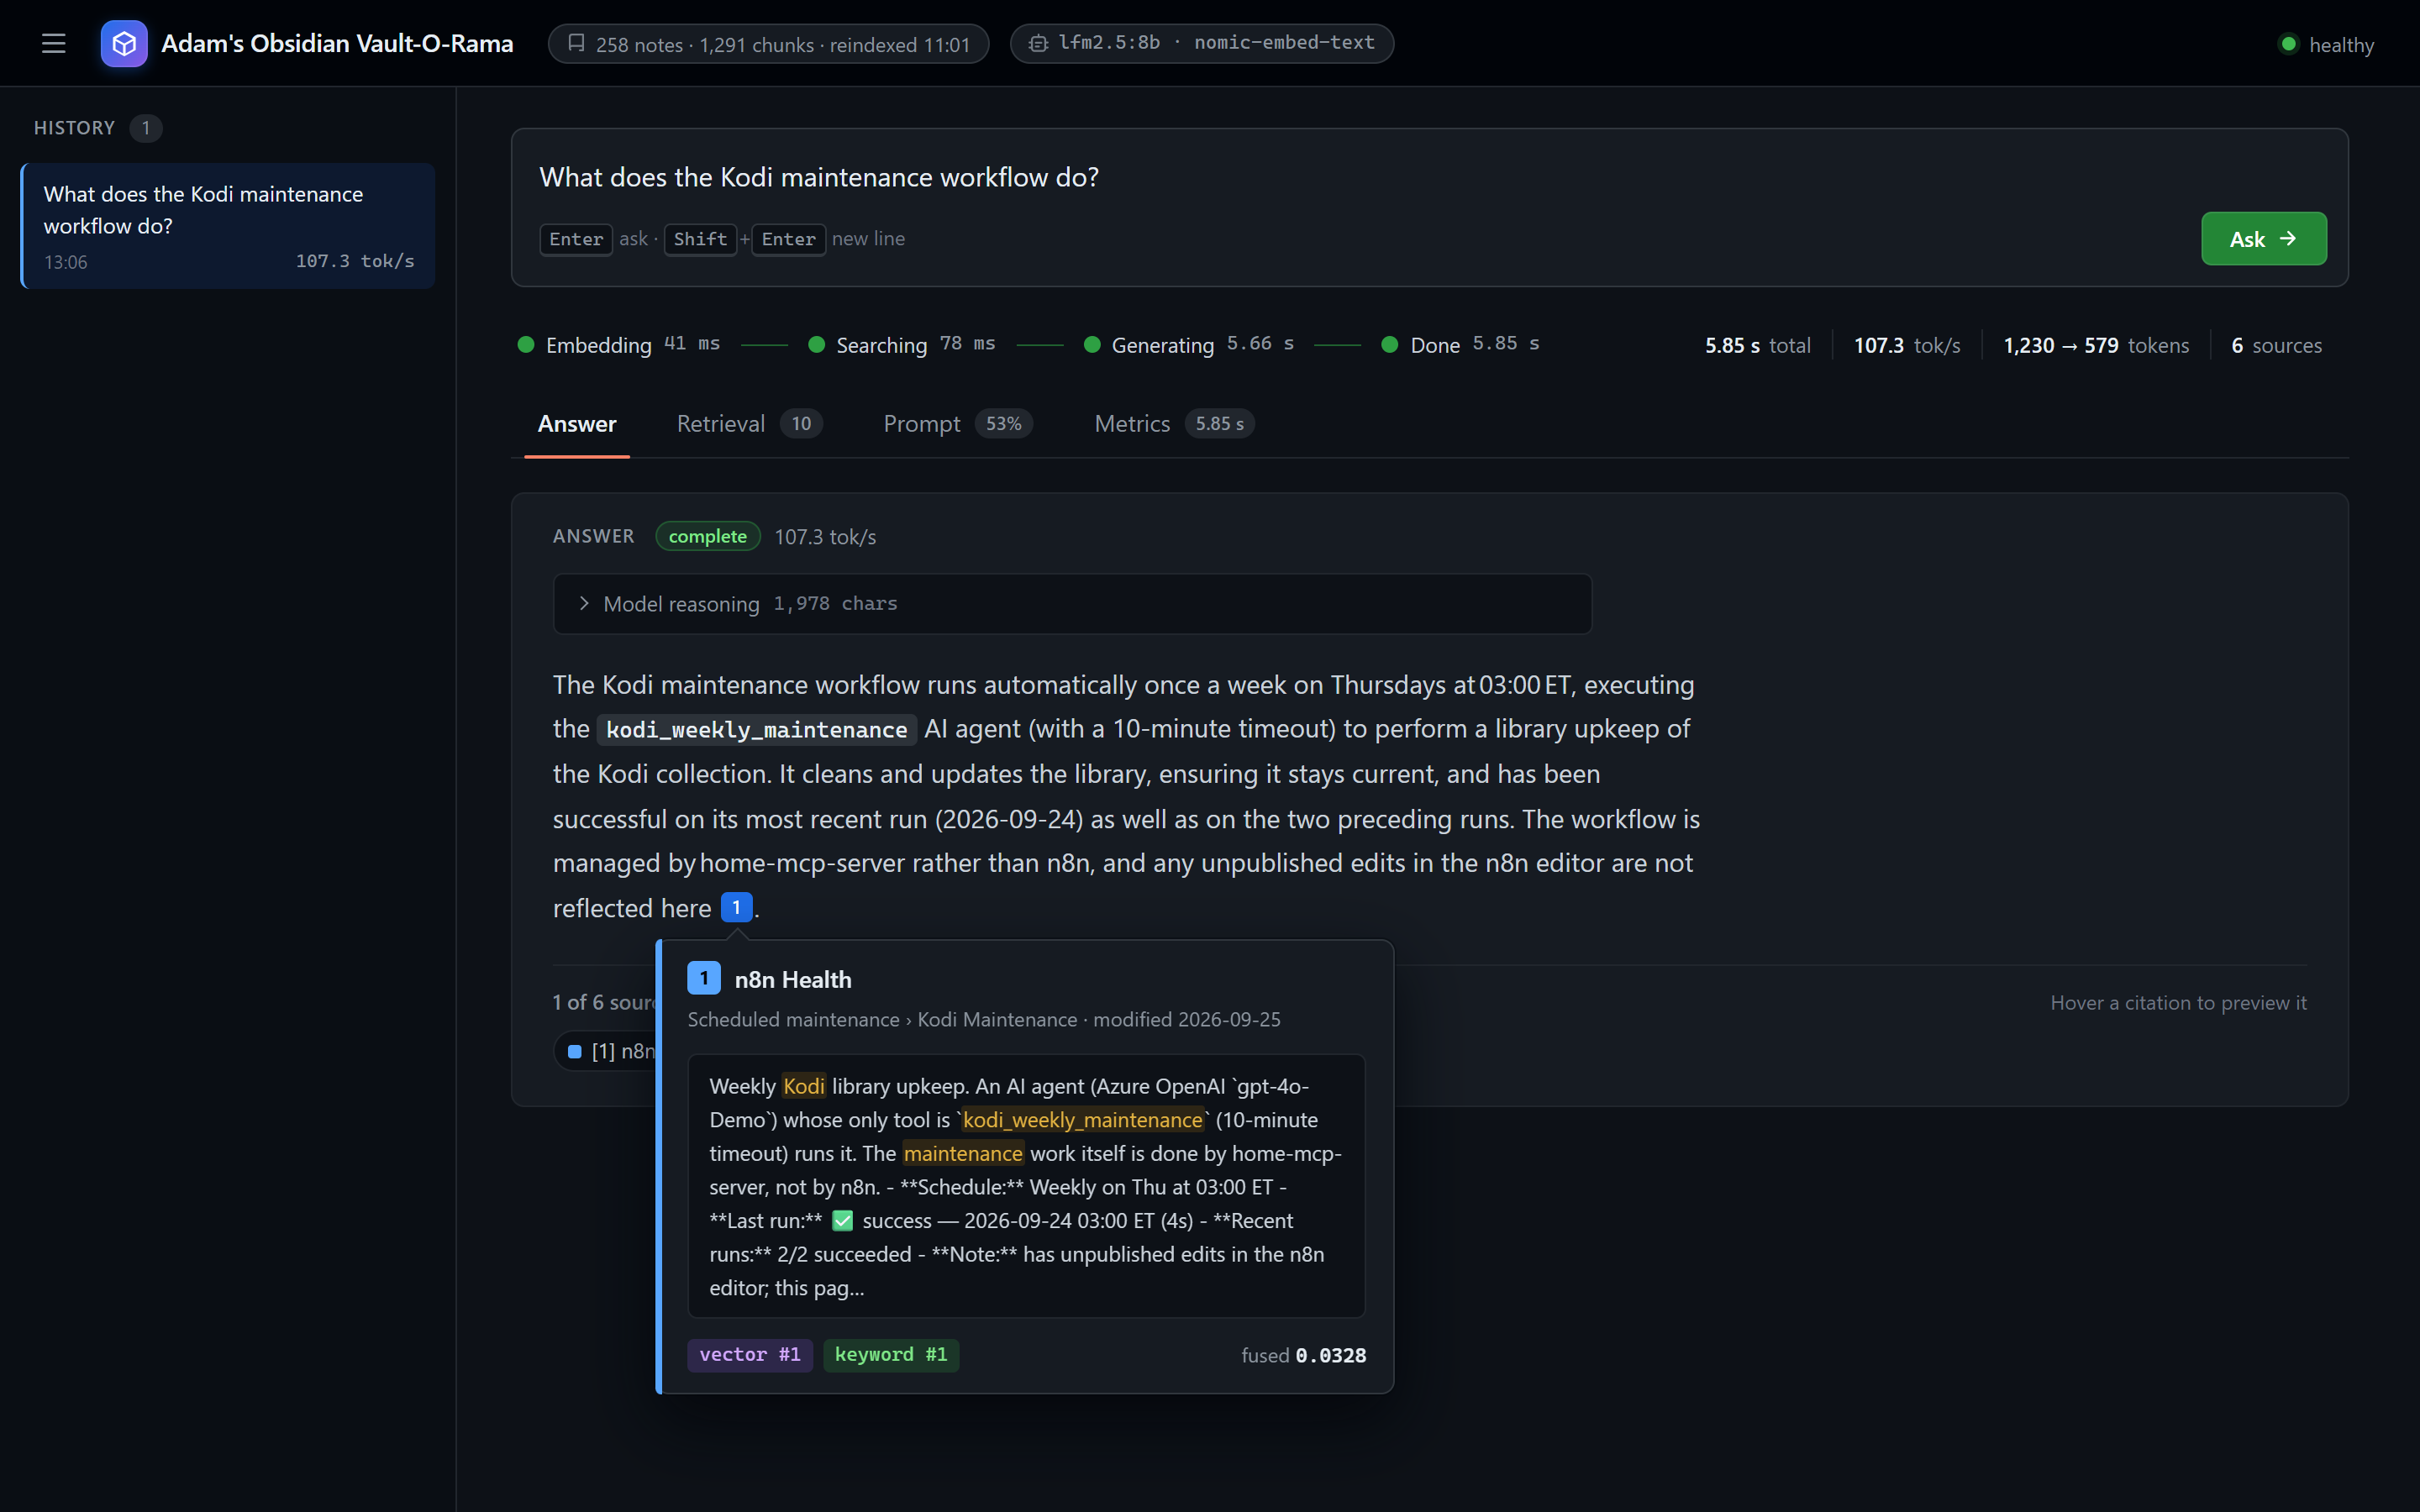Click the '6 sources' statistic
This screenshot has width=2420, height=1512.
(x=2276, y=345)
